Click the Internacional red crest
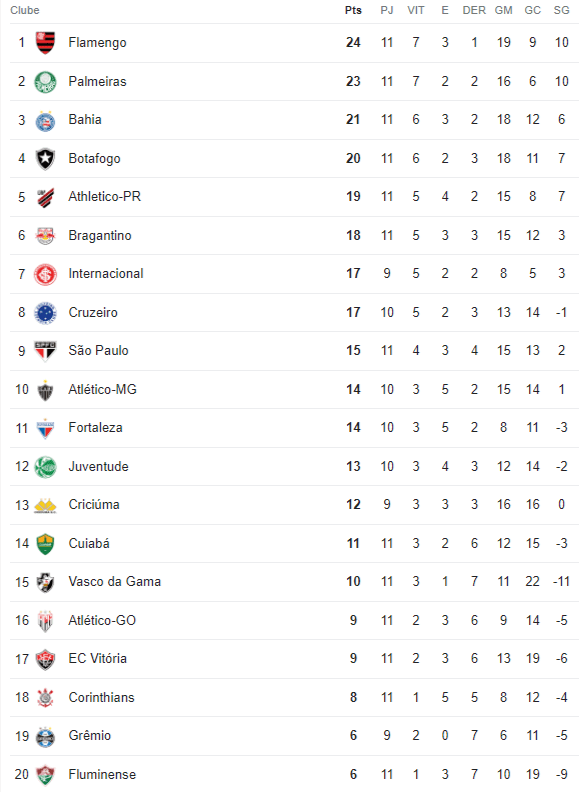The width and height of the screenshot is (579, 792). click(45, 274)
